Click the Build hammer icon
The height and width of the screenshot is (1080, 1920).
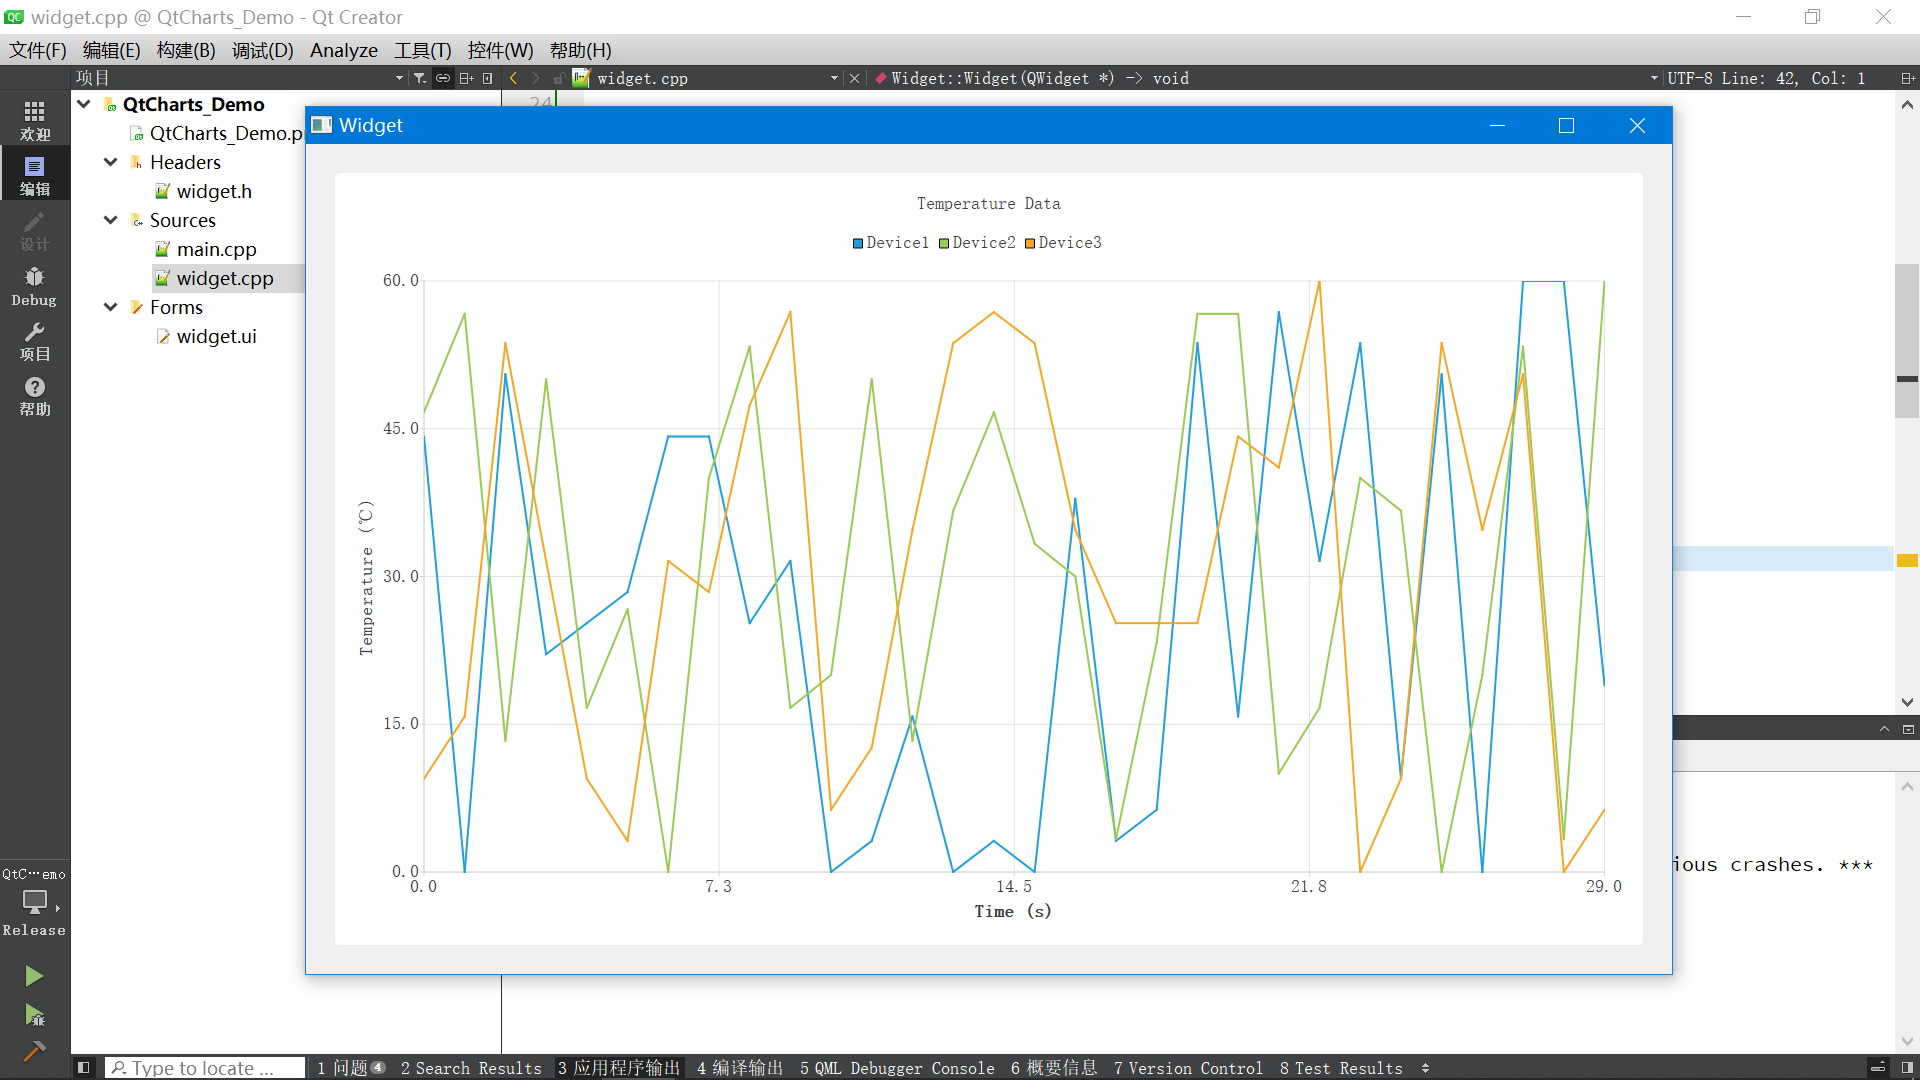tap(34, 1051)
